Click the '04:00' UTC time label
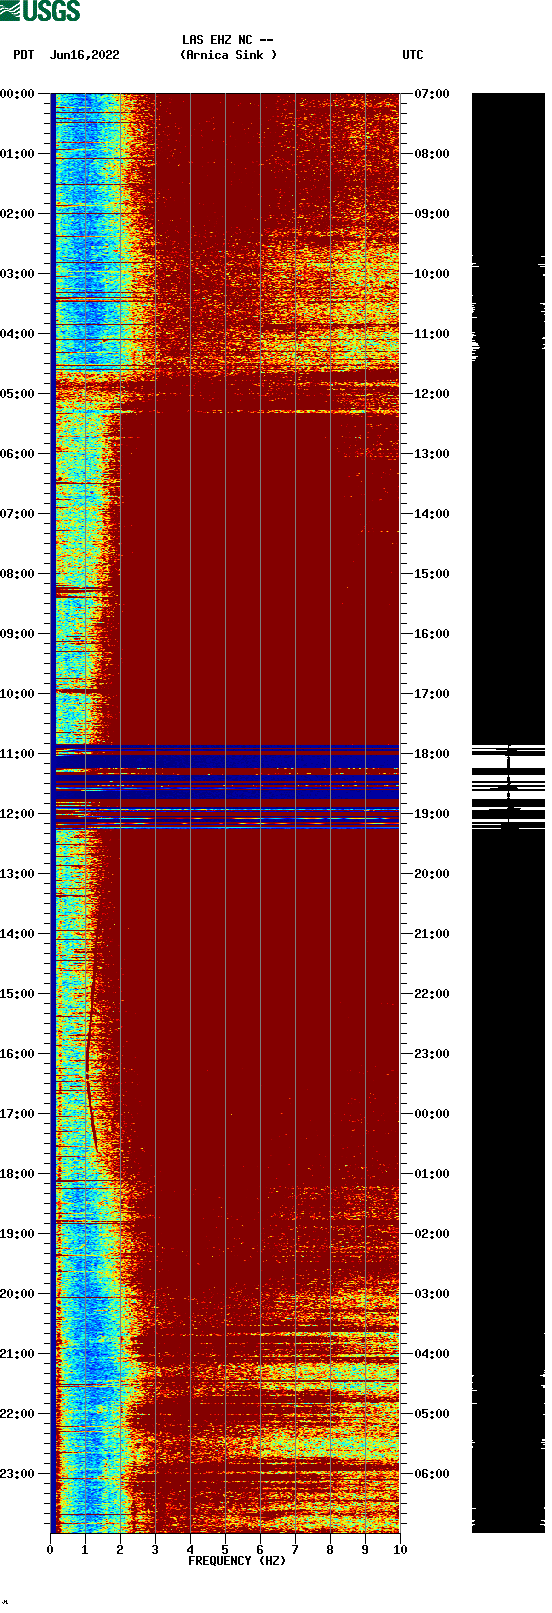Image resolution: width=552 pixels, height=1613 pixels. tap(432, 1354)
